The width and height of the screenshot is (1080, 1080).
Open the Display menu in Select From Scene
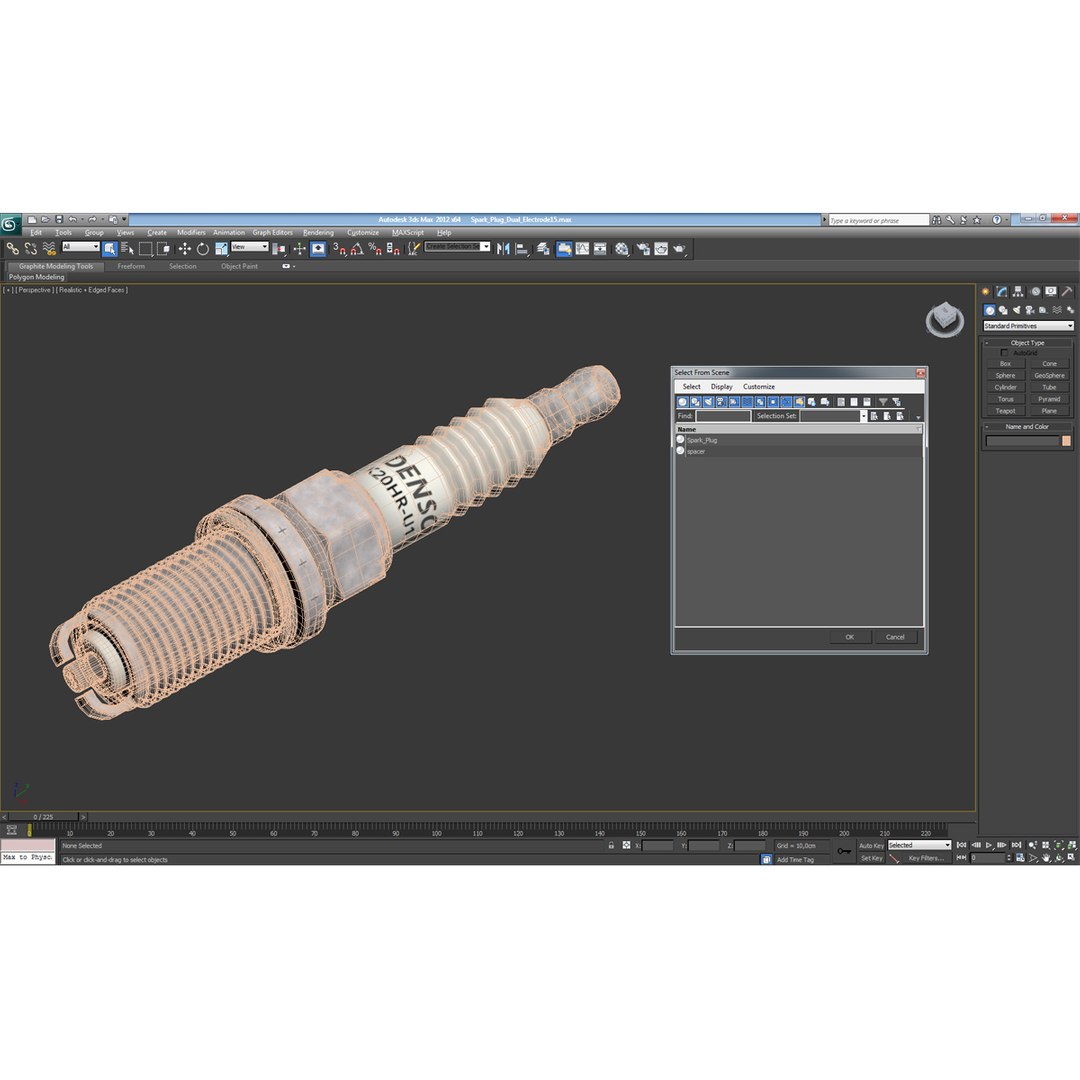(721, 386)
